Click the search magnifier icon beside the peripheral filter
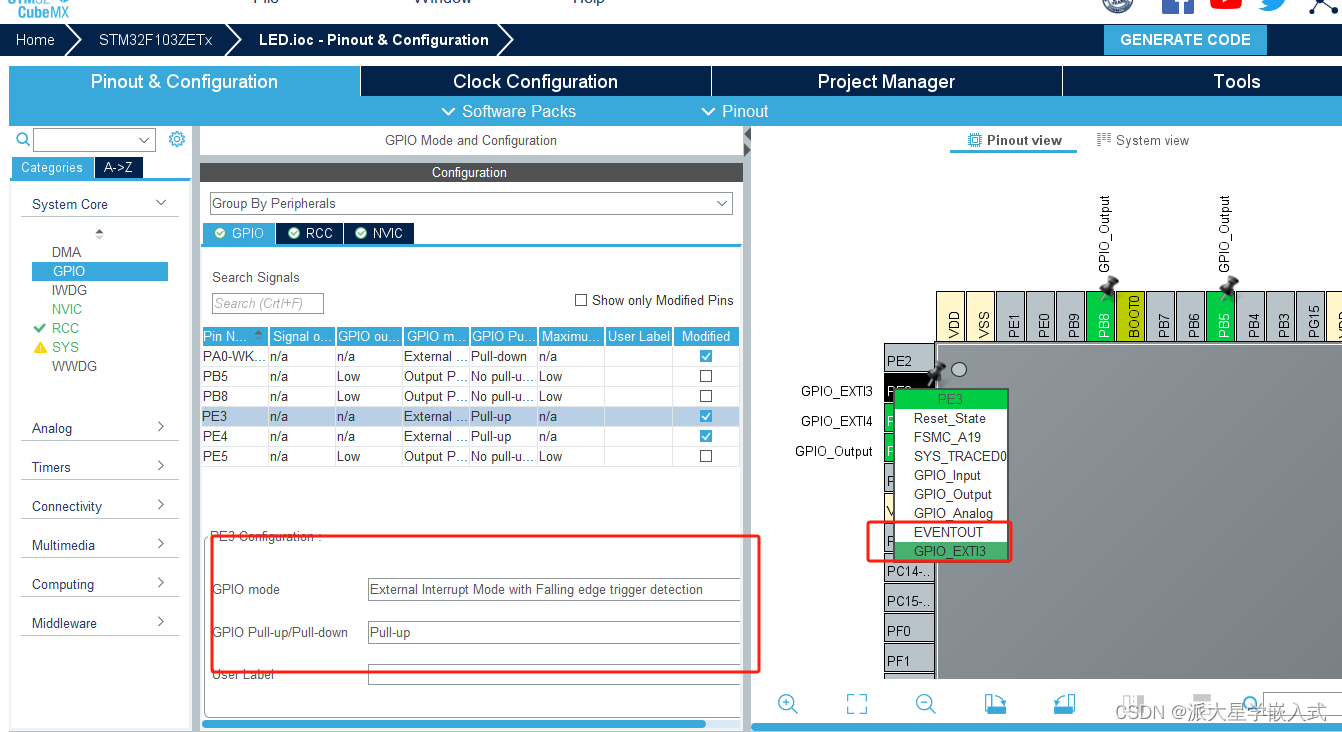 pyautogui.click(x=22, y=140)
